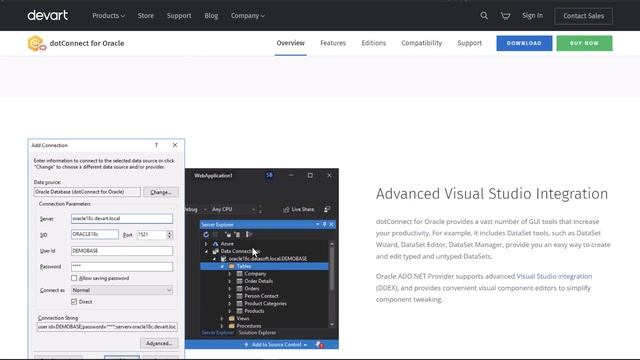Click the SB account badge in Visual Studio title

point(269,175)
